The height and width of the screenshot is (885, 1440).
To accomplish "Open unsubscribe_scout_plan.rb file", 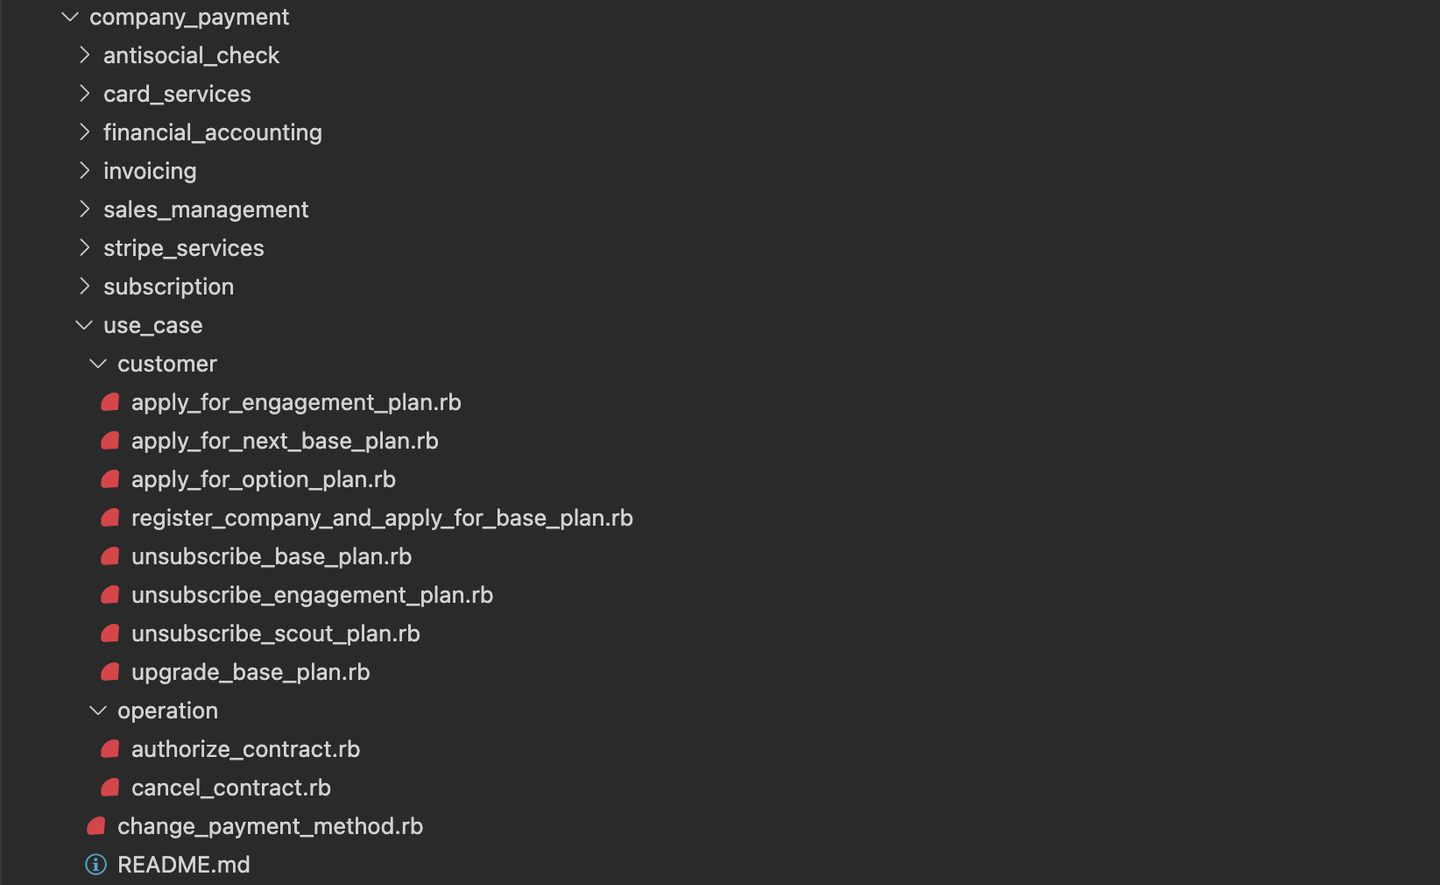I will click(x=275, y=634).
